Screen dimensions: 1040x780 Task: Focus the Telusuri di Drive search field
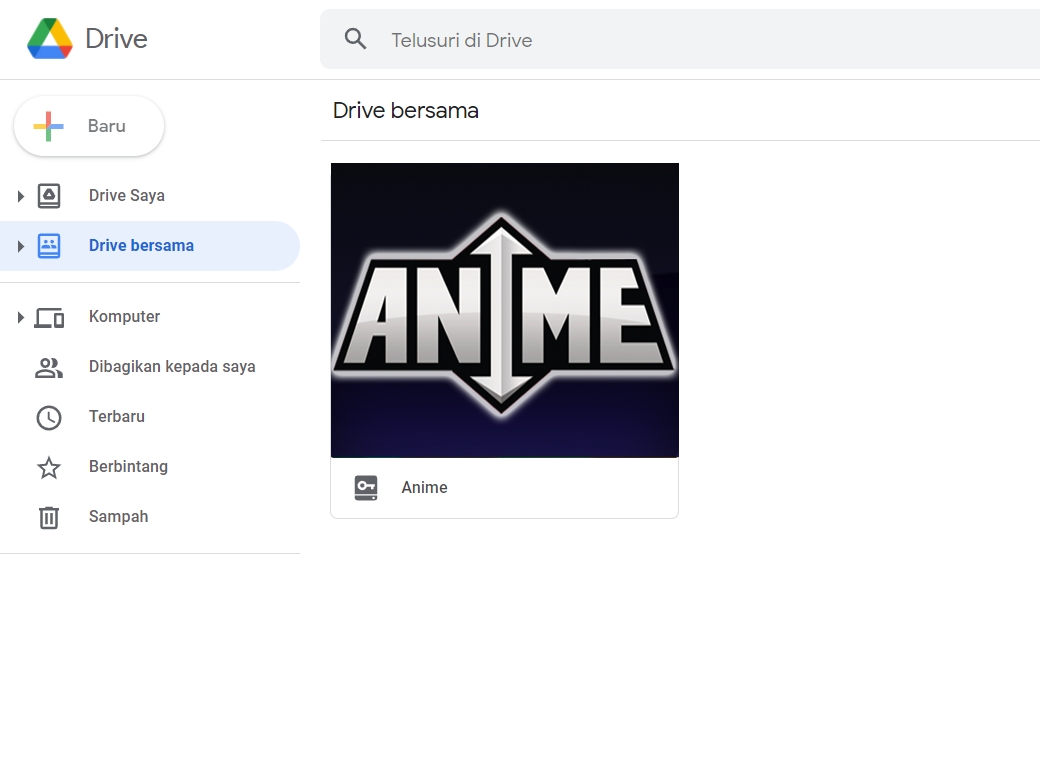680,39
